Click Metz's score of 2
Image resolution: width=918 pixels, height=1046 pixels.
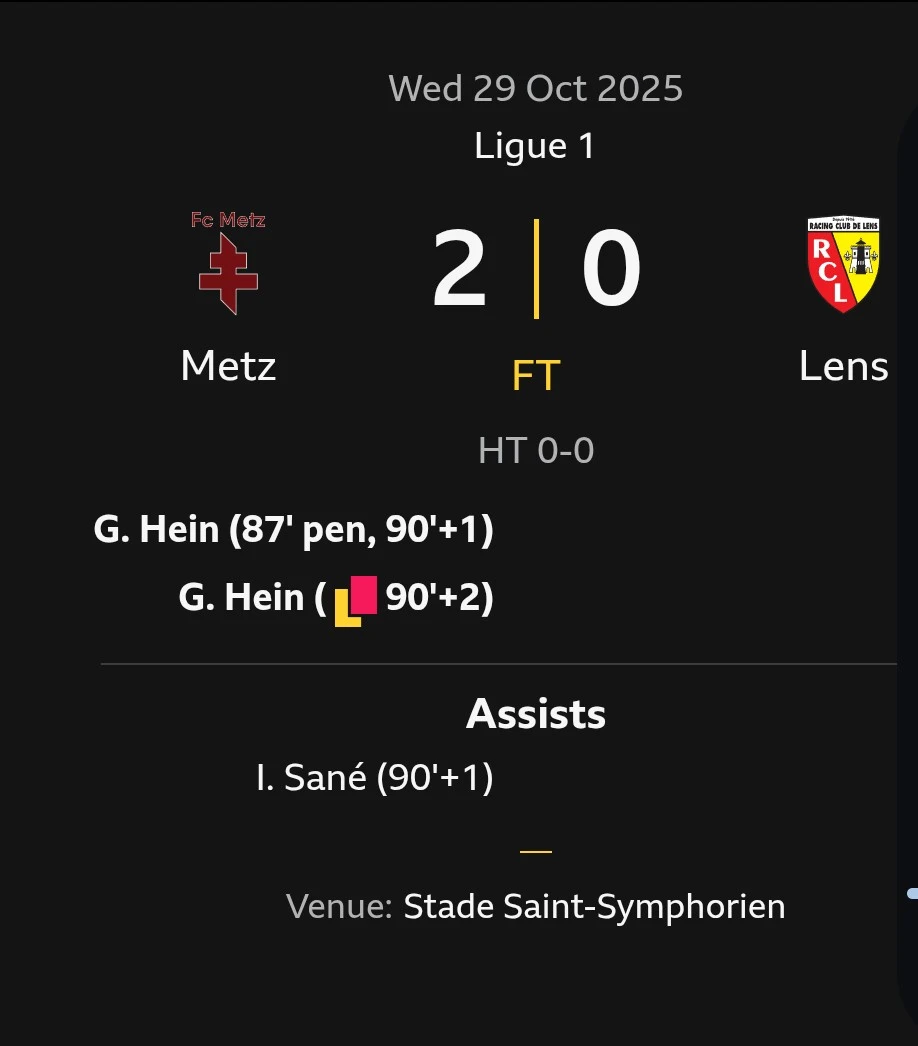[x=459, y=269]
